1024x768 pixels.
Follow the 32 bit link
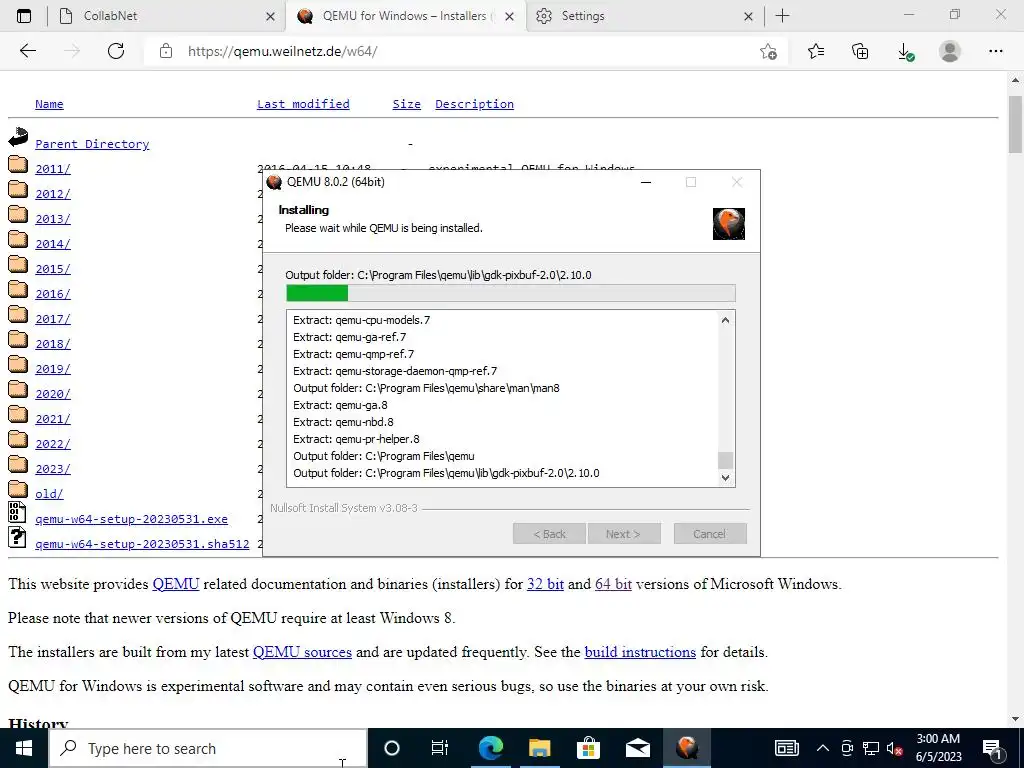(x=545, y=584)
